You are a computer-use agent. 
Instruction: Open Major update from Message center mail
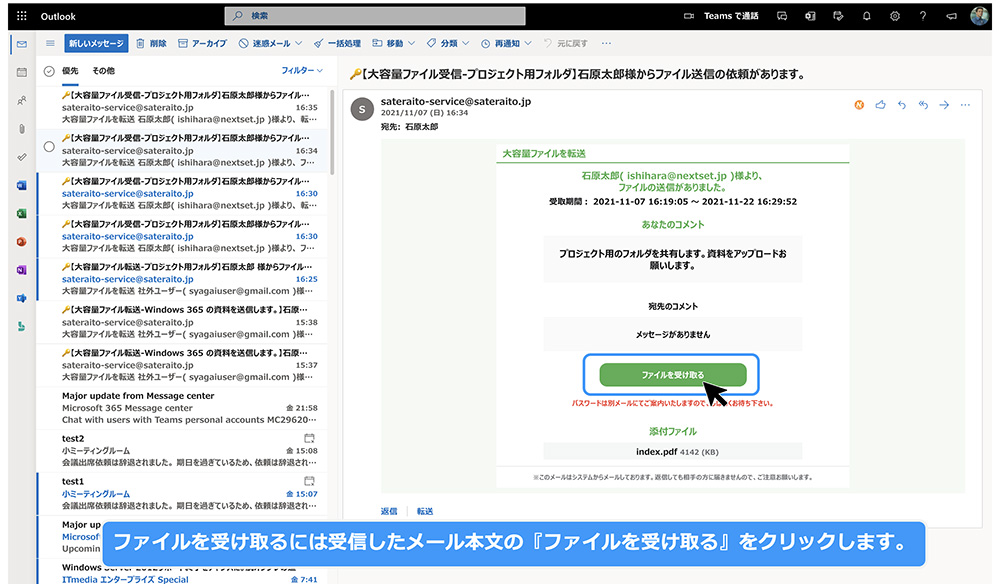point(182,407)
